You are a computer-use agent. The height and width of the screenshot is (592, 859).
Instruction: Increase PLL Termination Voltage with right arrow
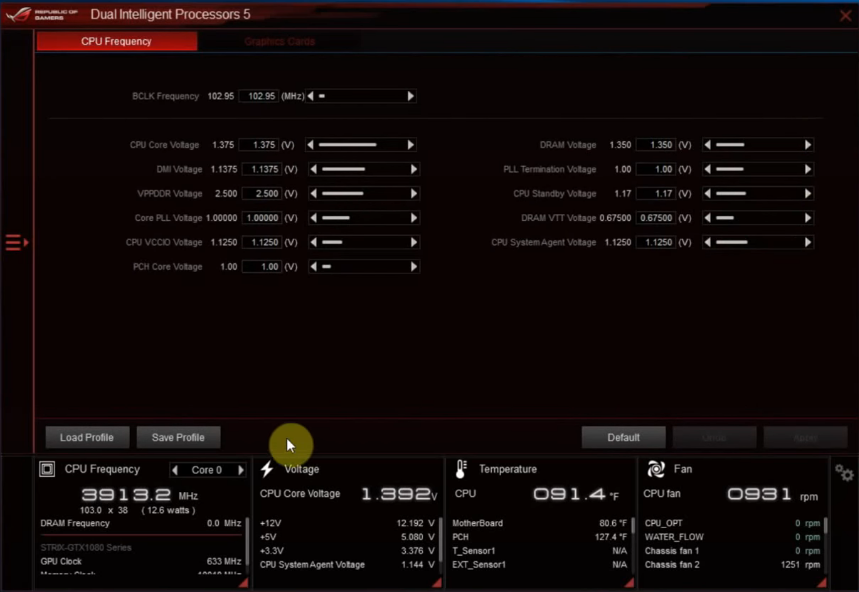808,169
